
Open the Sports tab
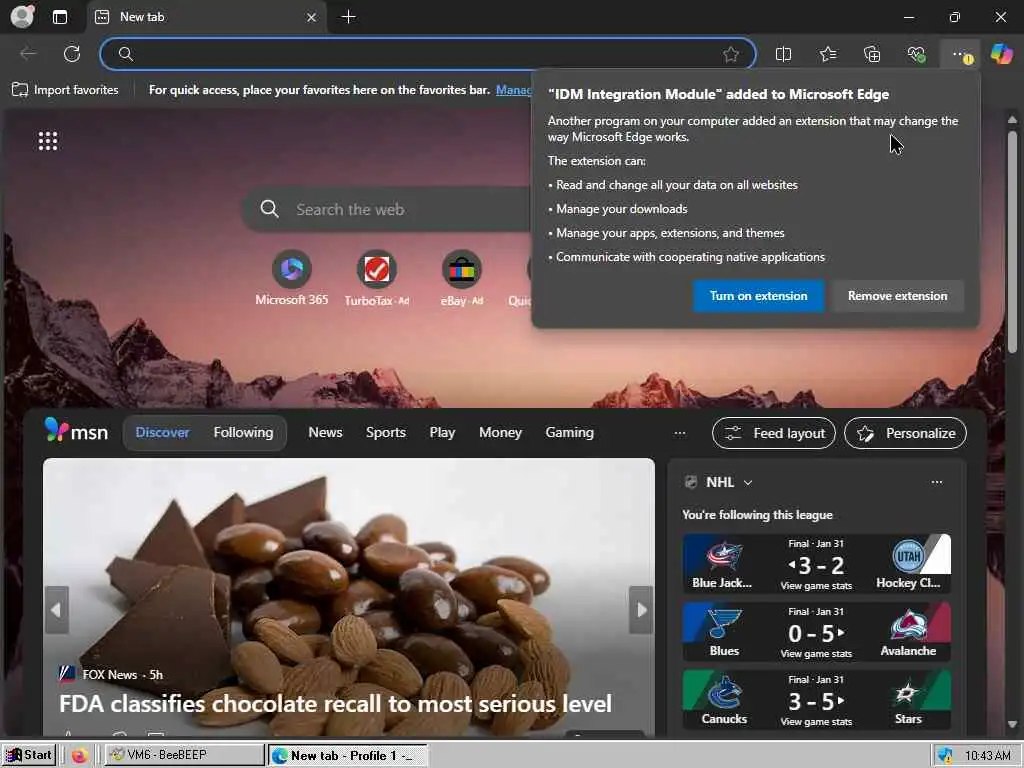(385, 432)
